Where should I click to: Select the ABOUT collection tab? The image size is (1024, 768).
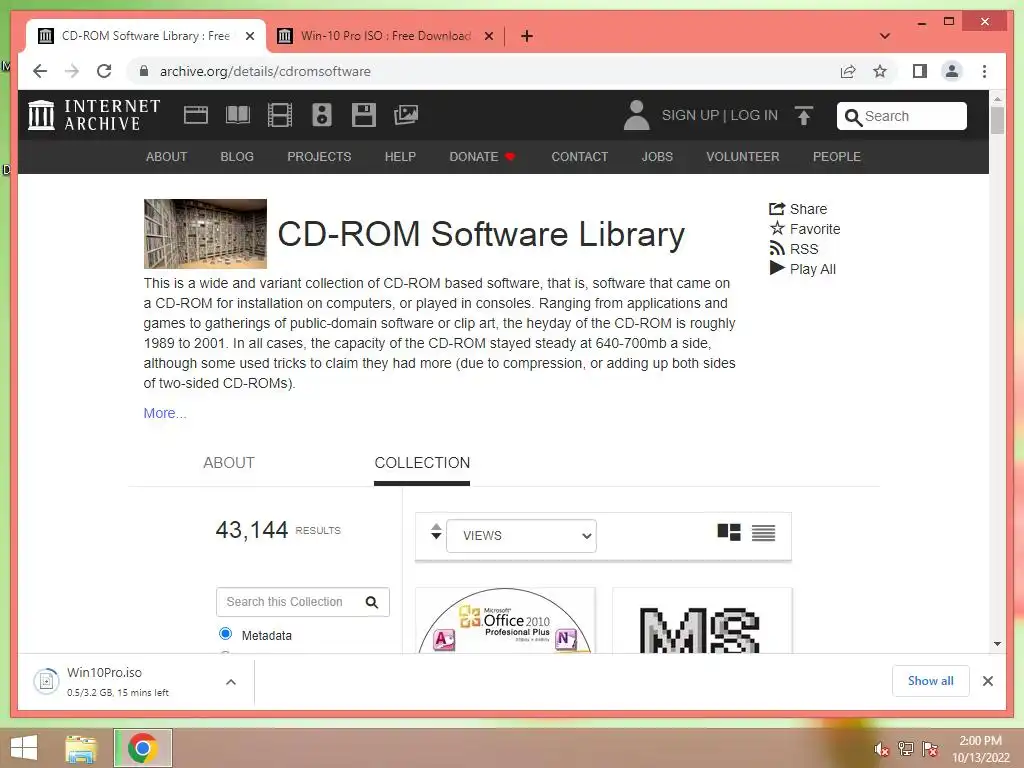point(229,462)
